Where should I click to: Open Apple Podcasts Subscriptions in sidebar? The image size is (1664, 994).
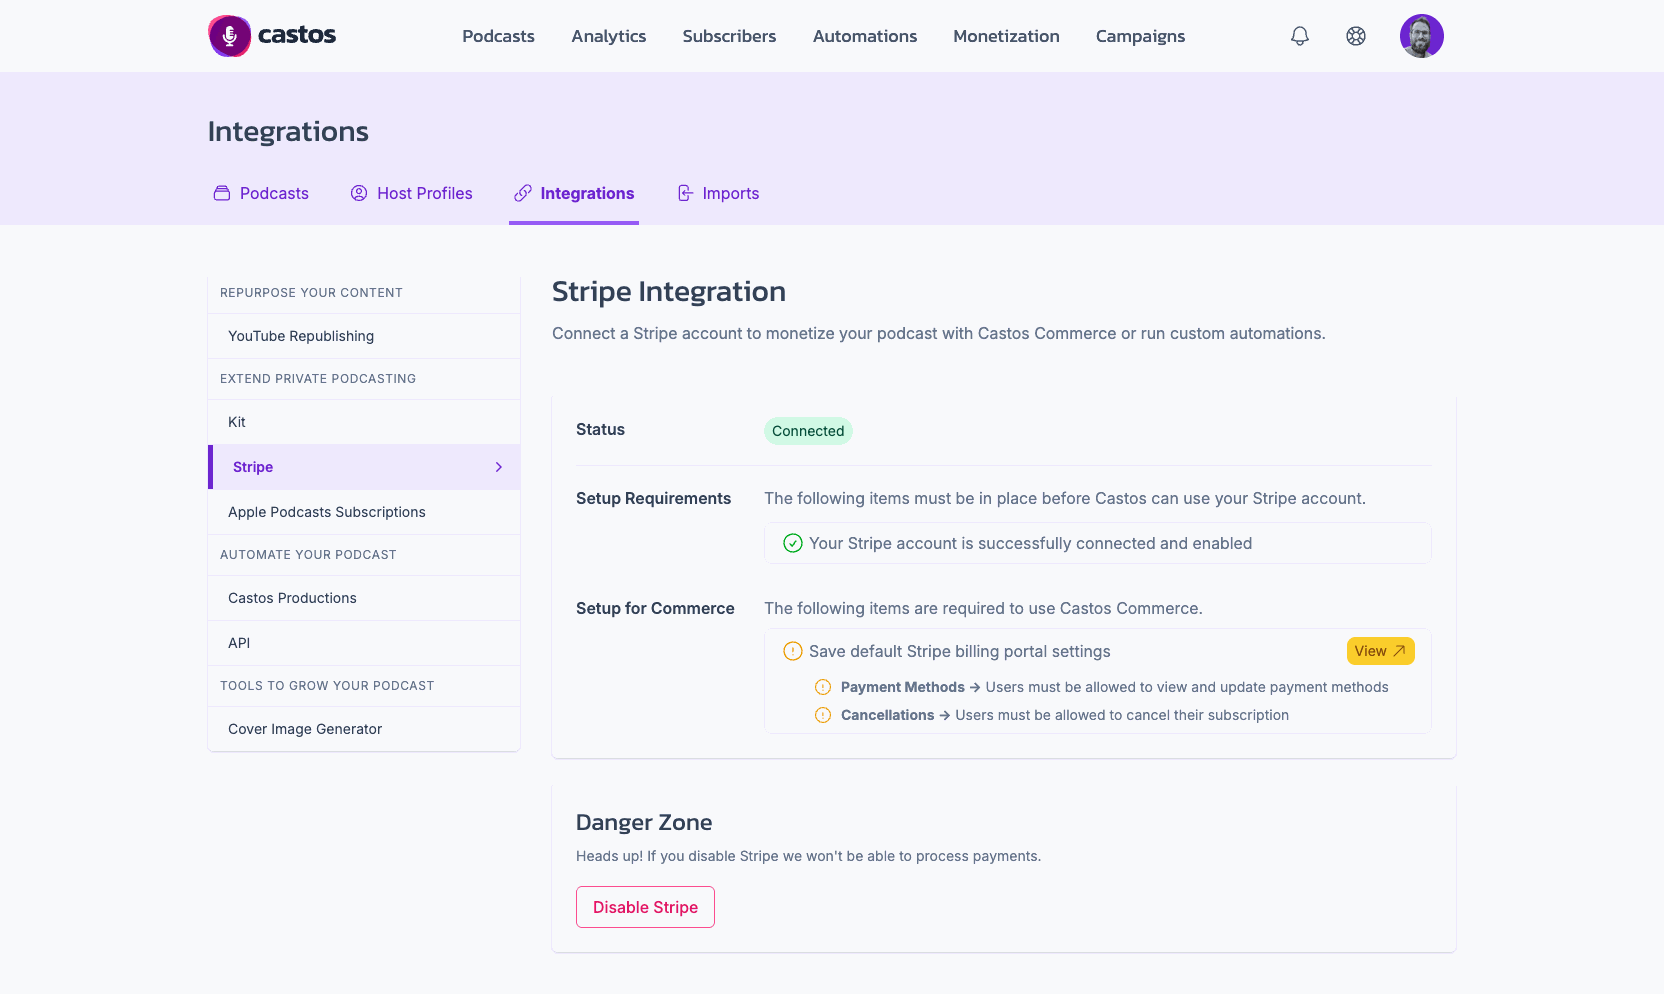tap(364, 512)
